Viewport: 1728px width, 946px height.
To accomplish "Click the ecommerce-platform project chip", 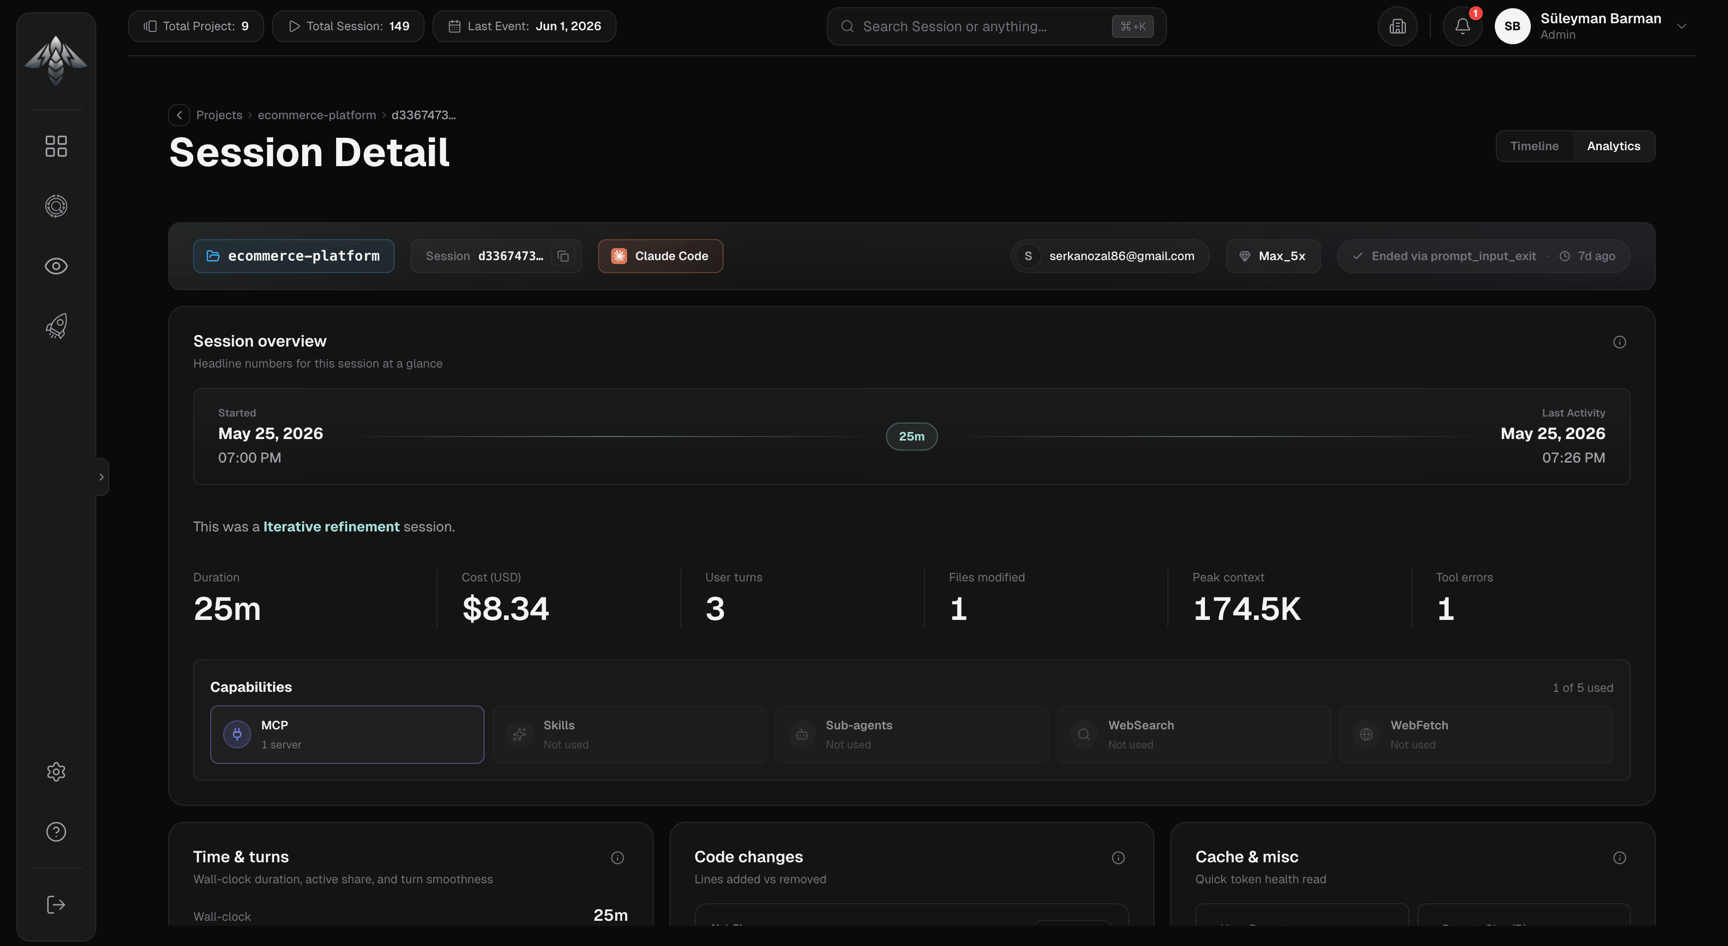I will point(293,256).
